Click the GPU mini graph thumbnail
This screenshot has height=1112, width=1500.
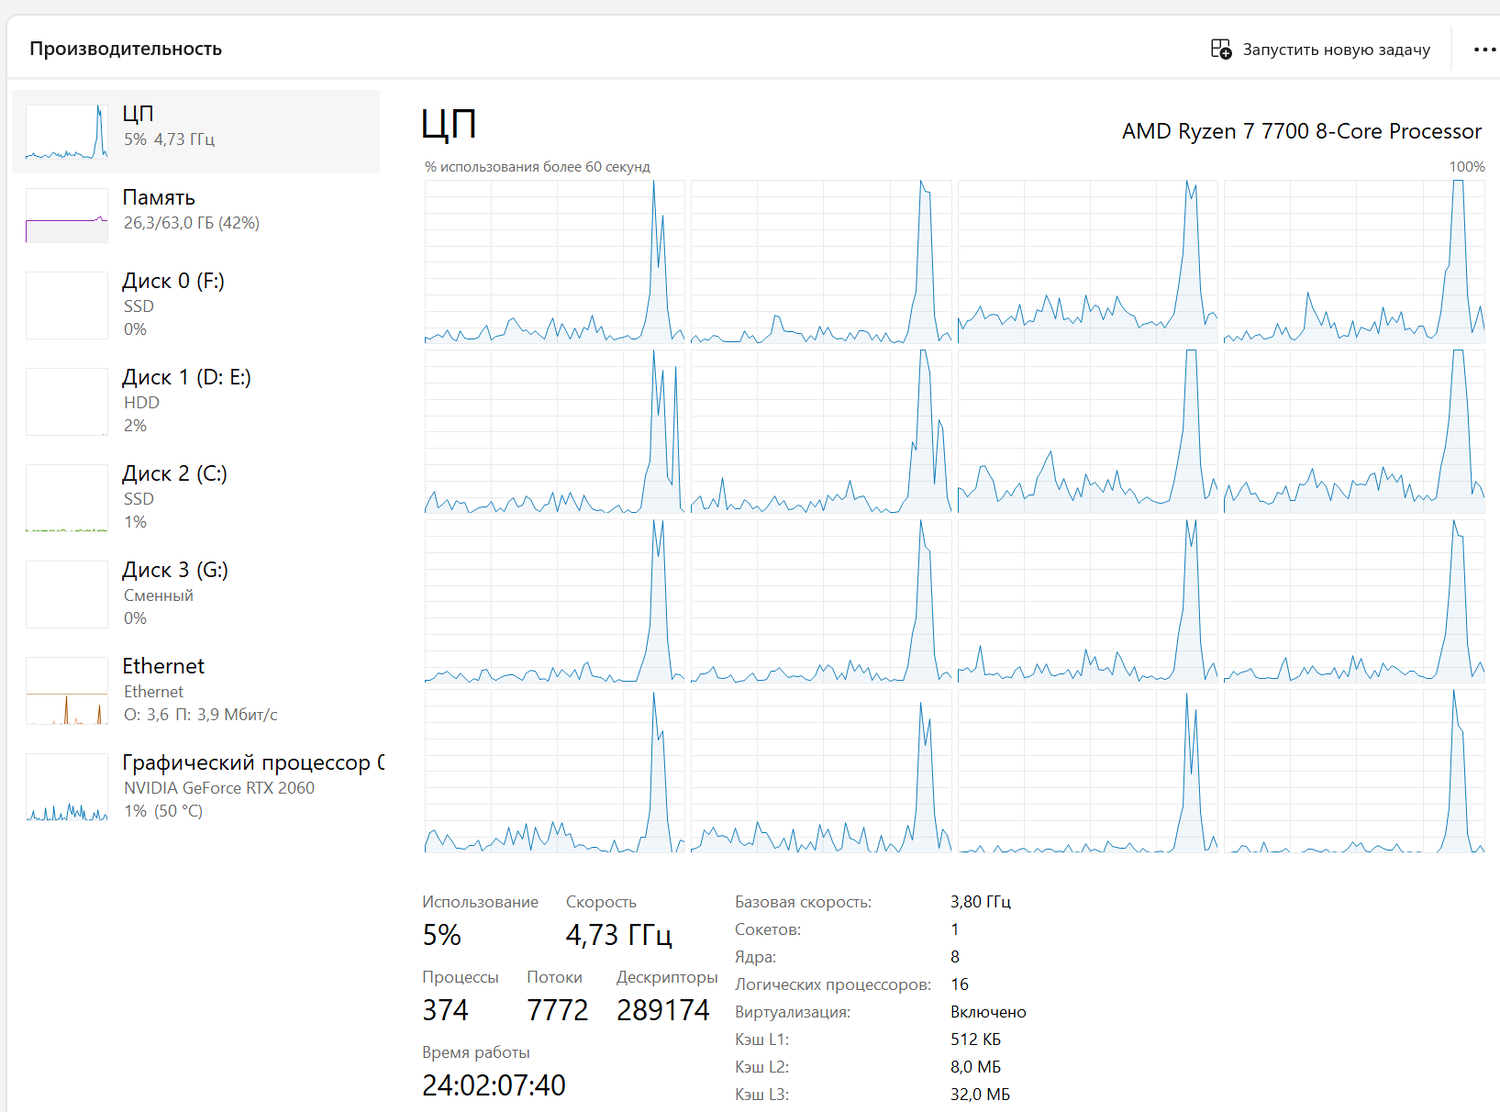click(67, 787)
